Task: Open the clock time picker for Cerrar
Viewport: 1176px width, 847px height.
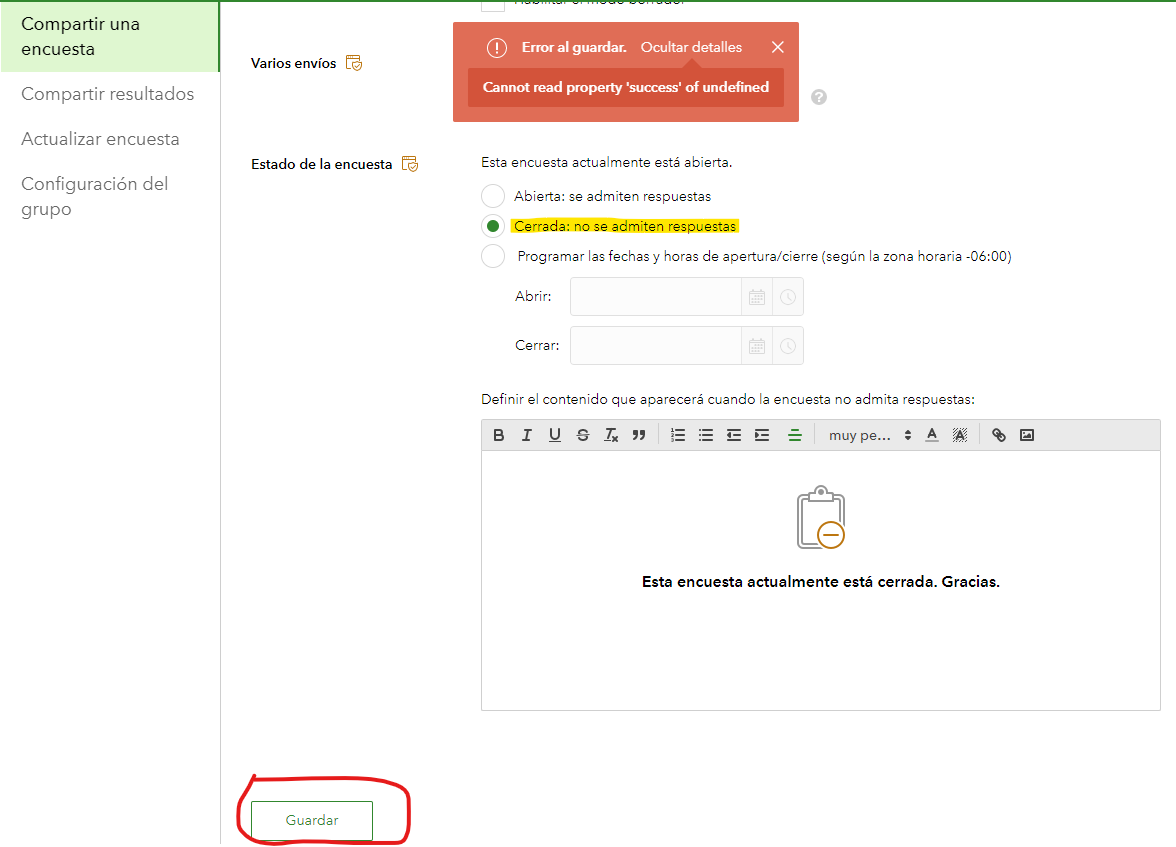Action: coord(788,346)
